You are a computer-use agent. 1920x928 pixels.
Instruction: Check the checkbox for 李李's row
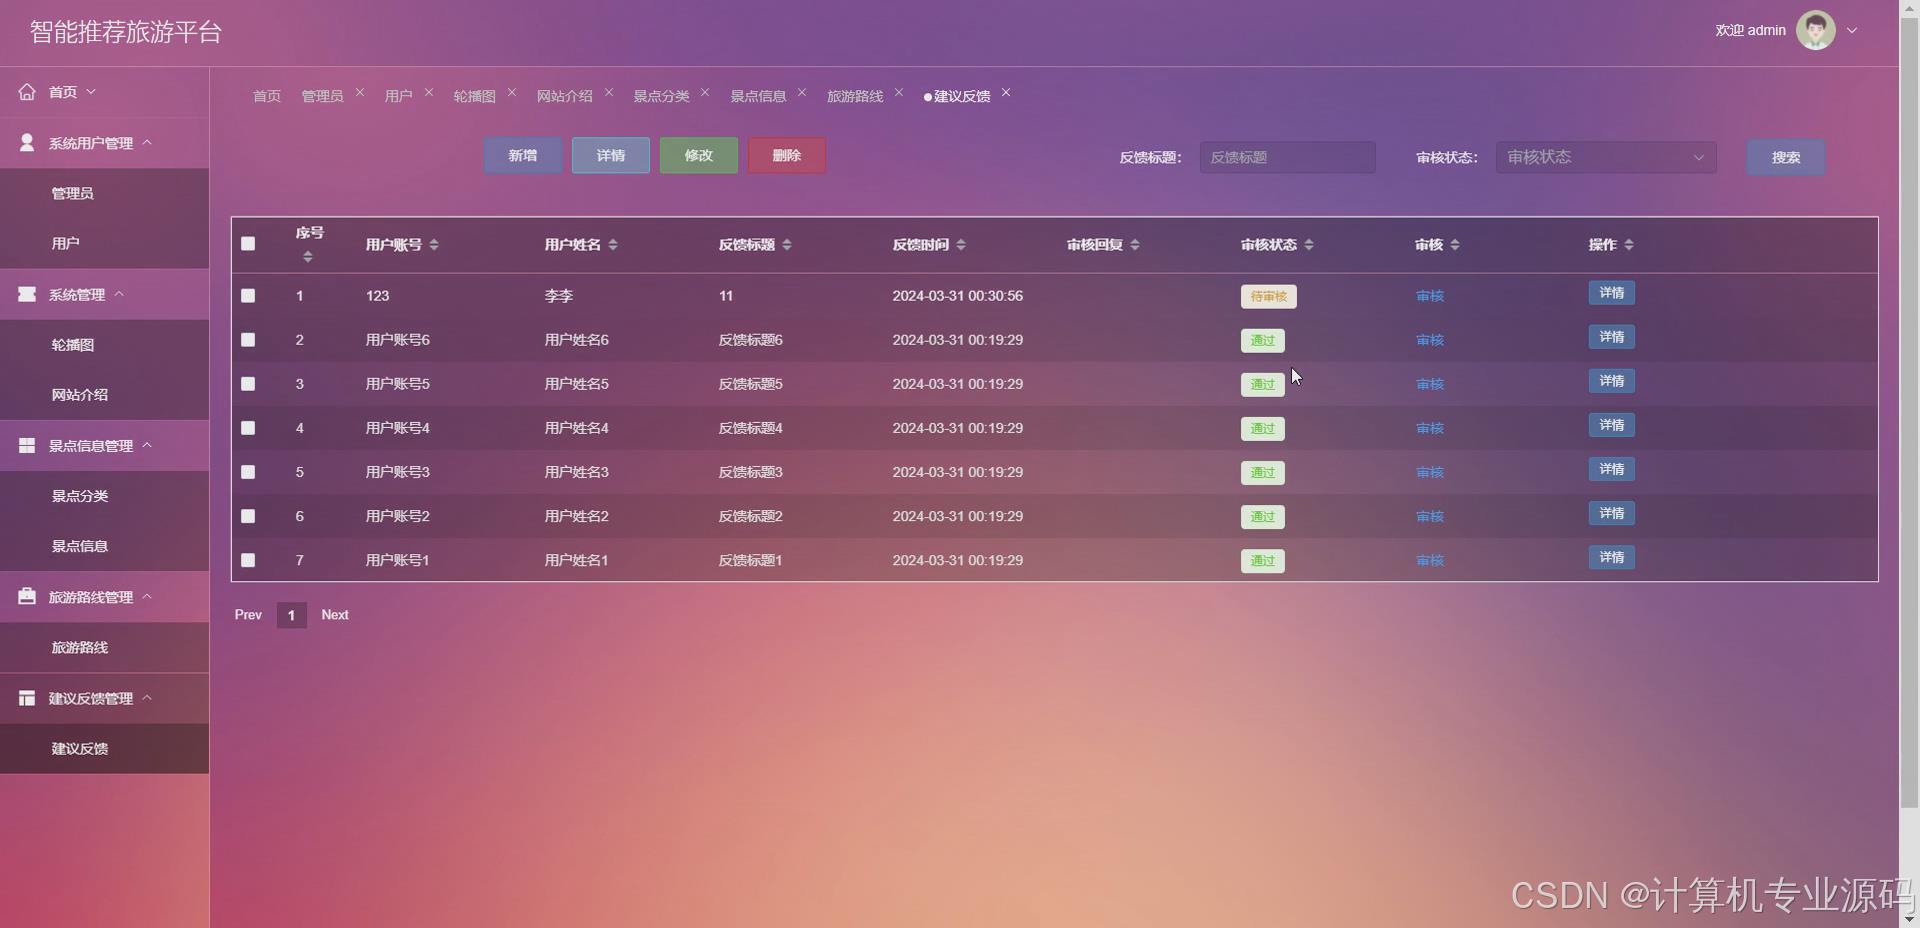pos(248,296)
